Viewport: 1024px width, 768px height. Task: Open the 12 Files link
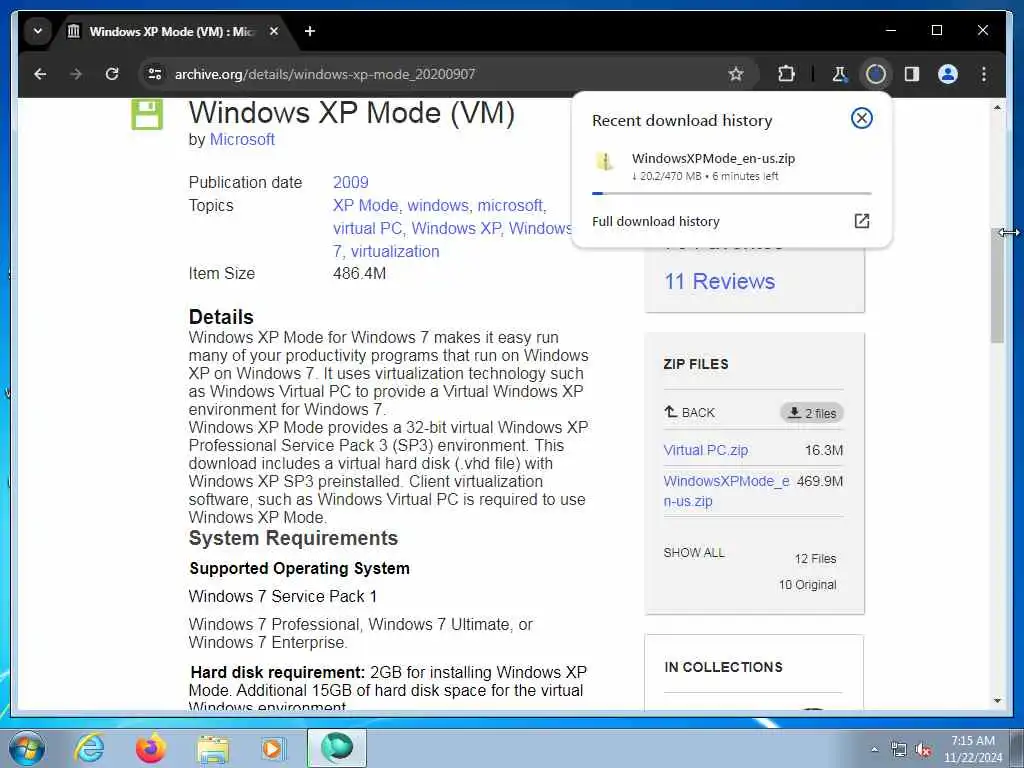pyautogui.click(x=815, y=559)
